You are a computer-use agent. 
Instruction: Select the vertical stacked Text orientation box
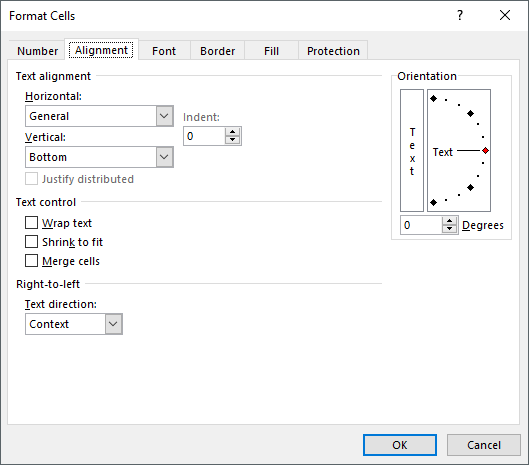pos(412,151)
